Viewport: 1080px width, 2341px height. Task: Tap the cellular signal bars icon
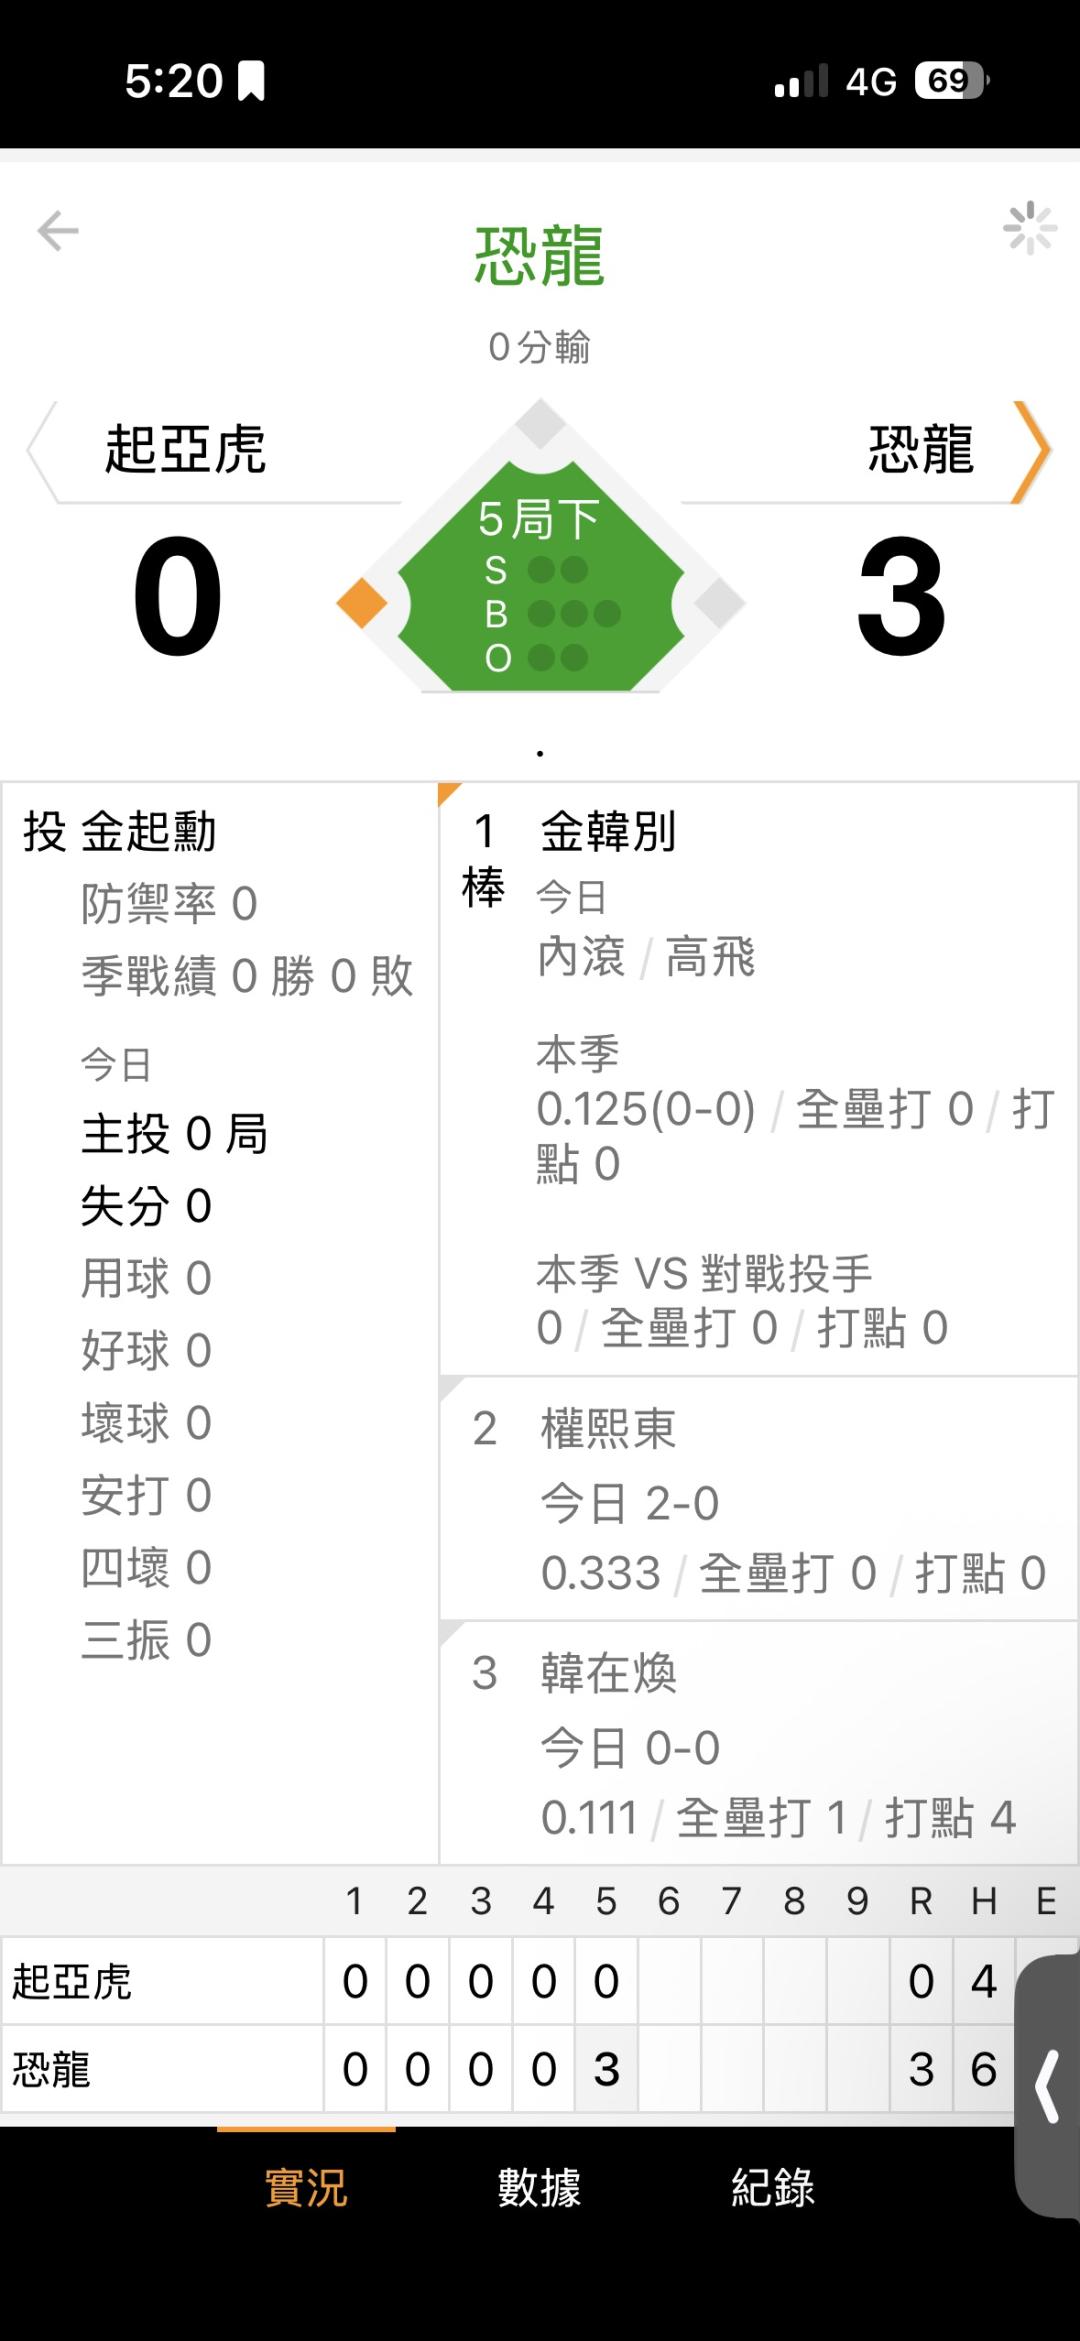pos(801,81)
